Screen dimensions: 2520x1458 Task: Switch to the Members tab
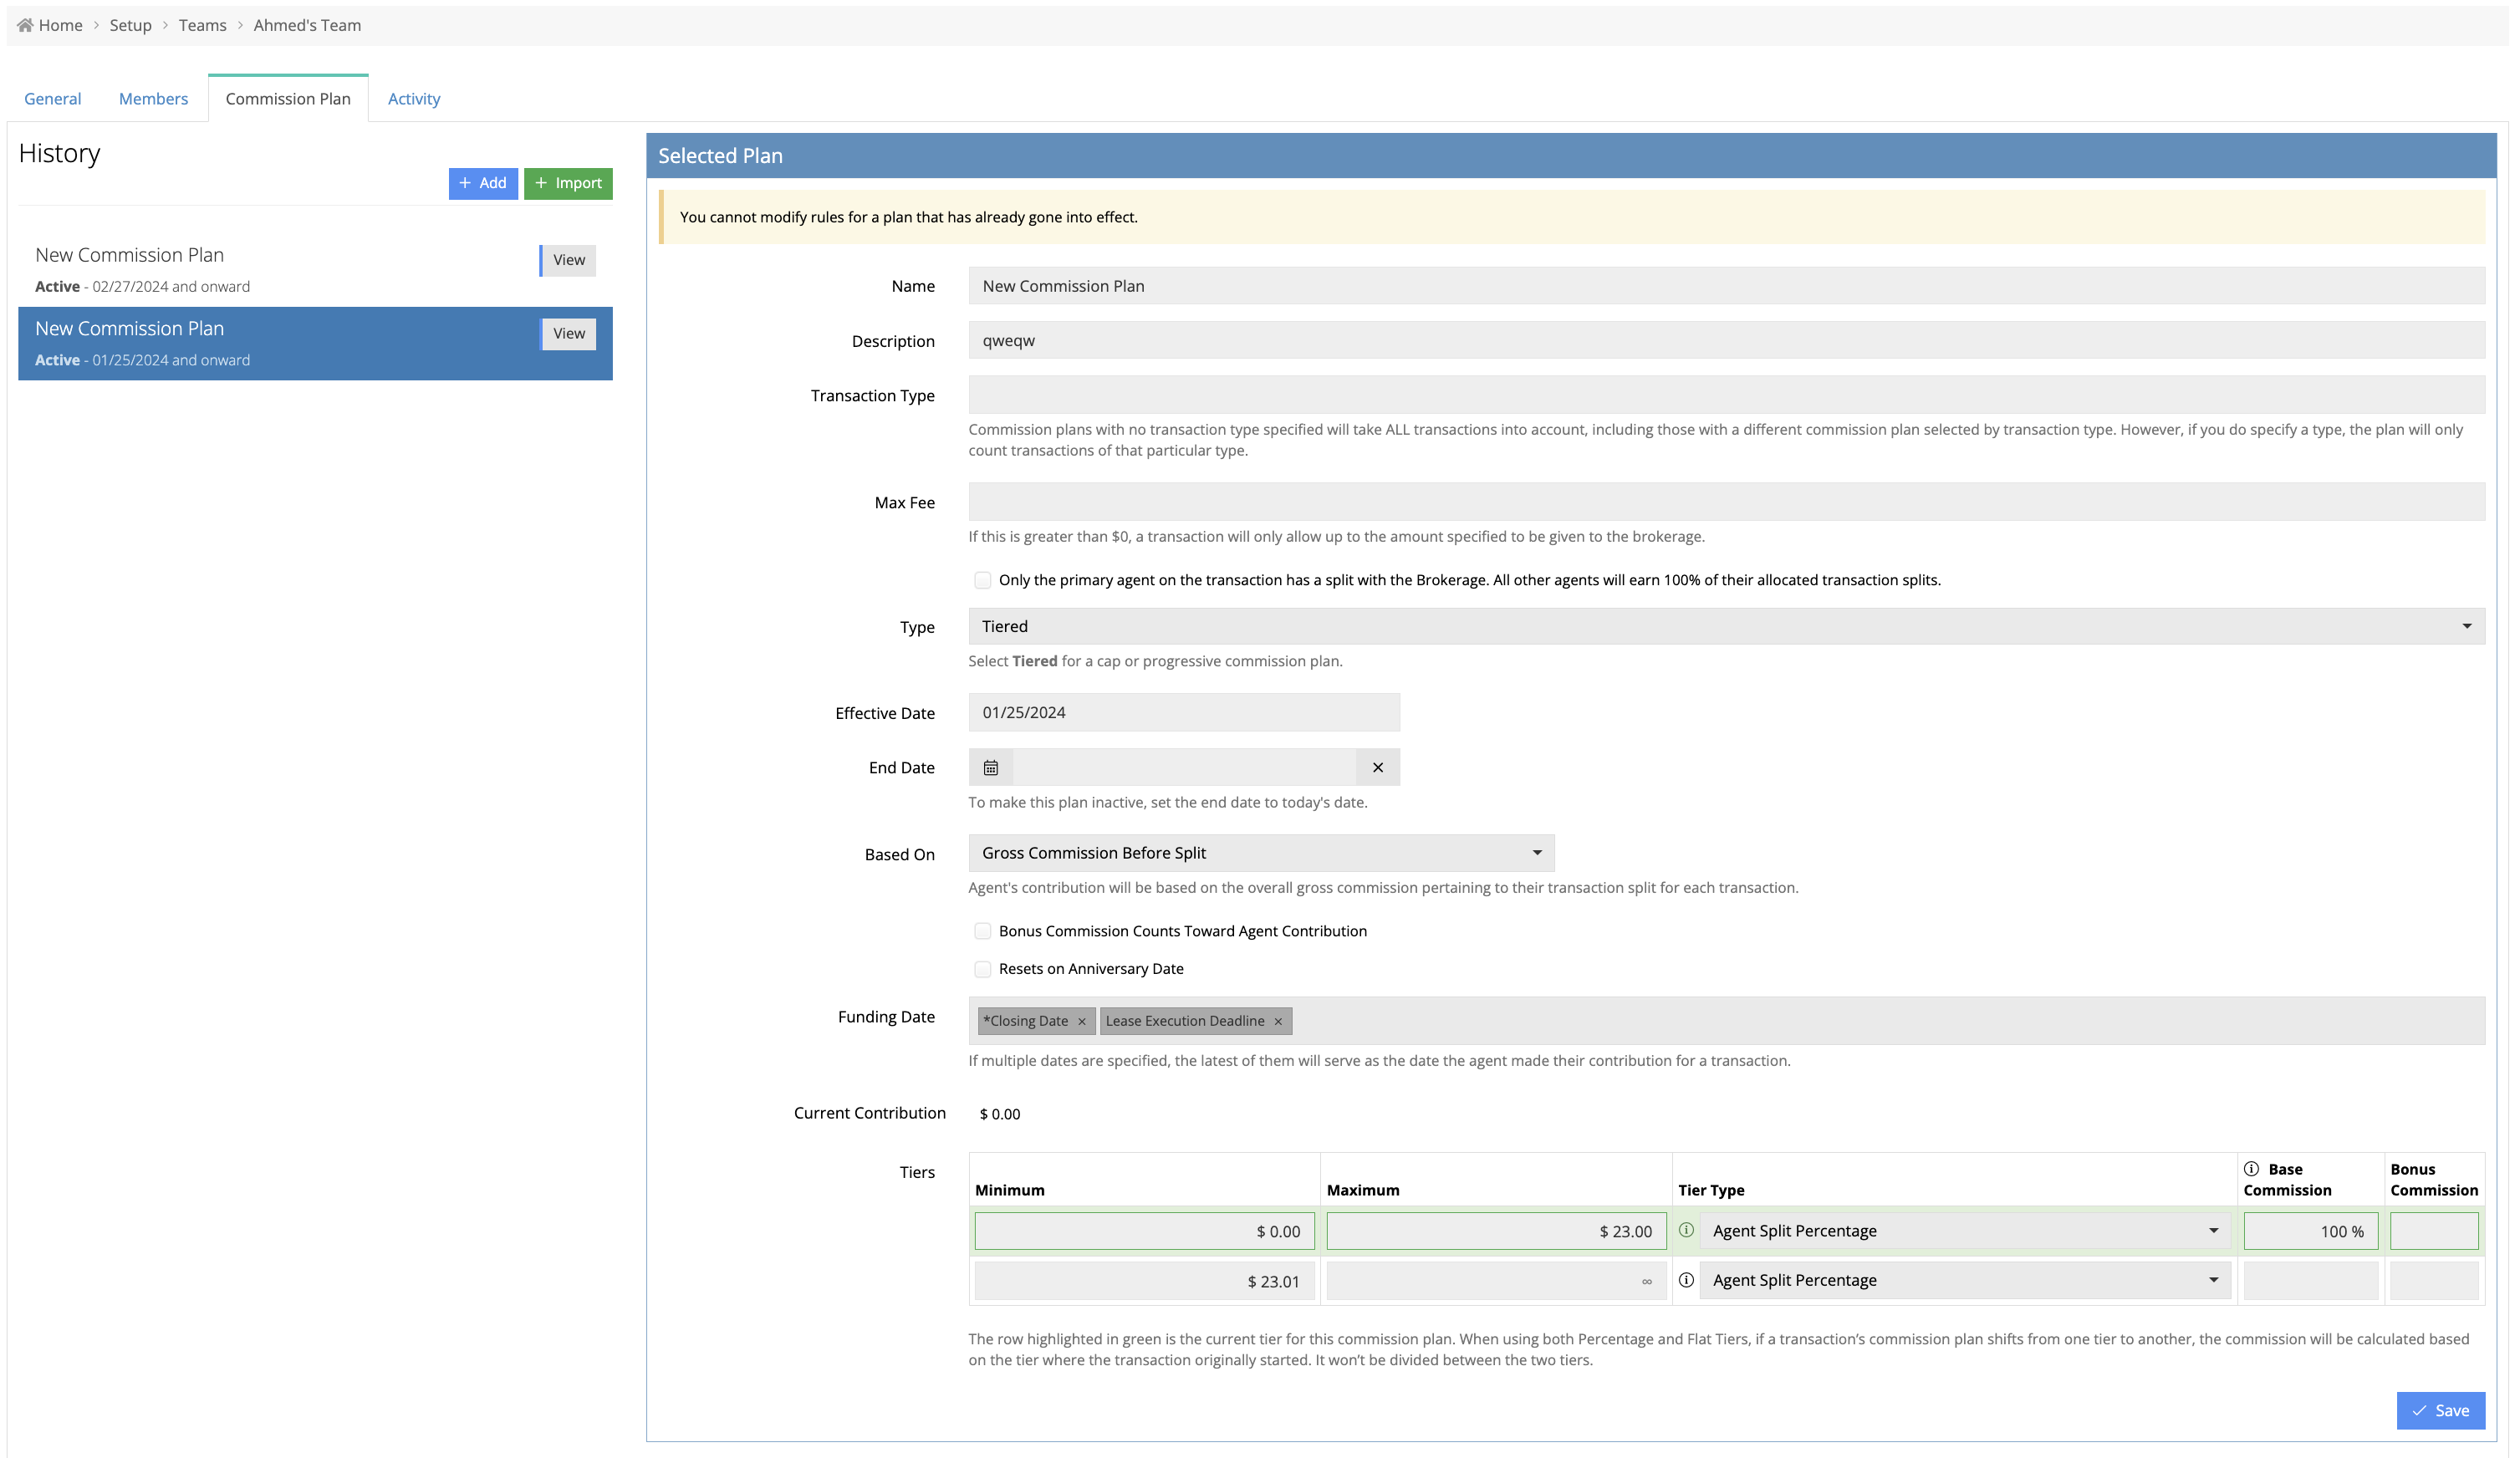(x=153, y=99)
